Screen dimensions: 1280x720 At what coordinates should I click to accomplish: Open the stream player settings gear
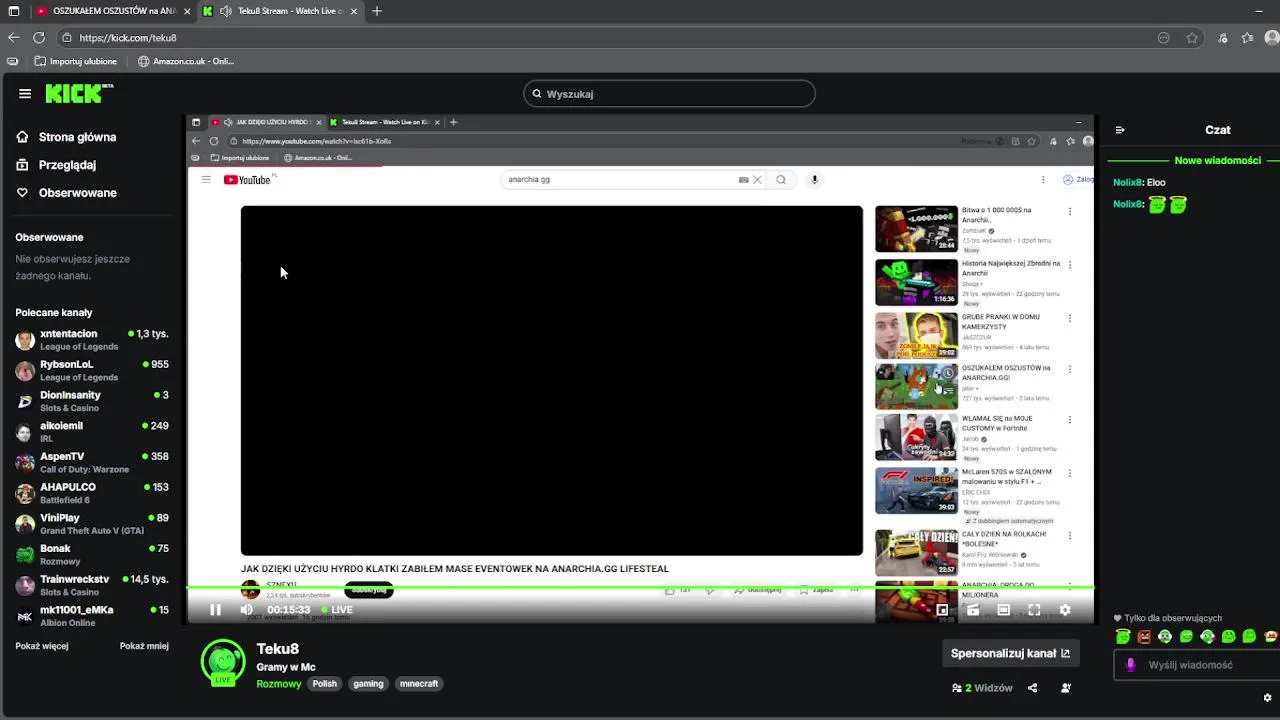pos(1065,610)
